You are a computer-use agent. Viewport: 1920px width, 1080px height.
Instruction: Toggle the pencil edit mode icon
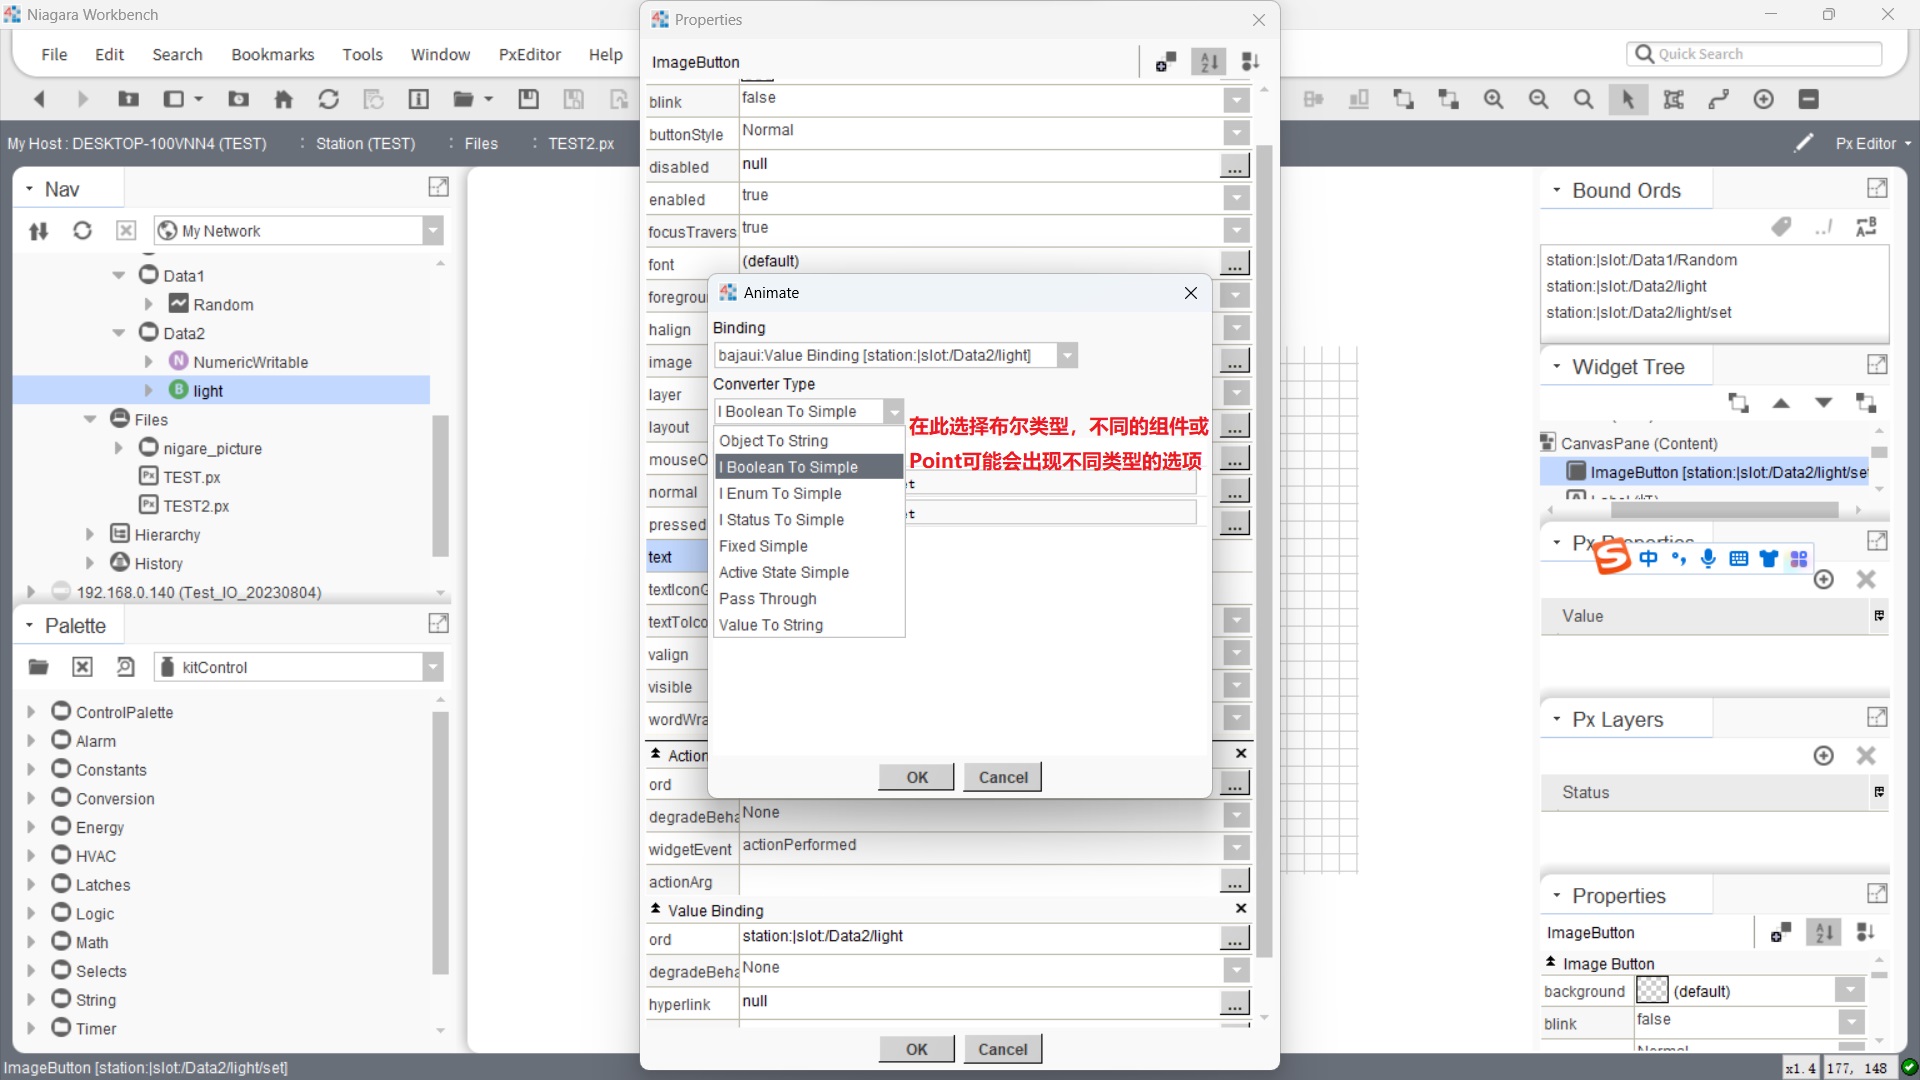click(x=1804, y=143)
